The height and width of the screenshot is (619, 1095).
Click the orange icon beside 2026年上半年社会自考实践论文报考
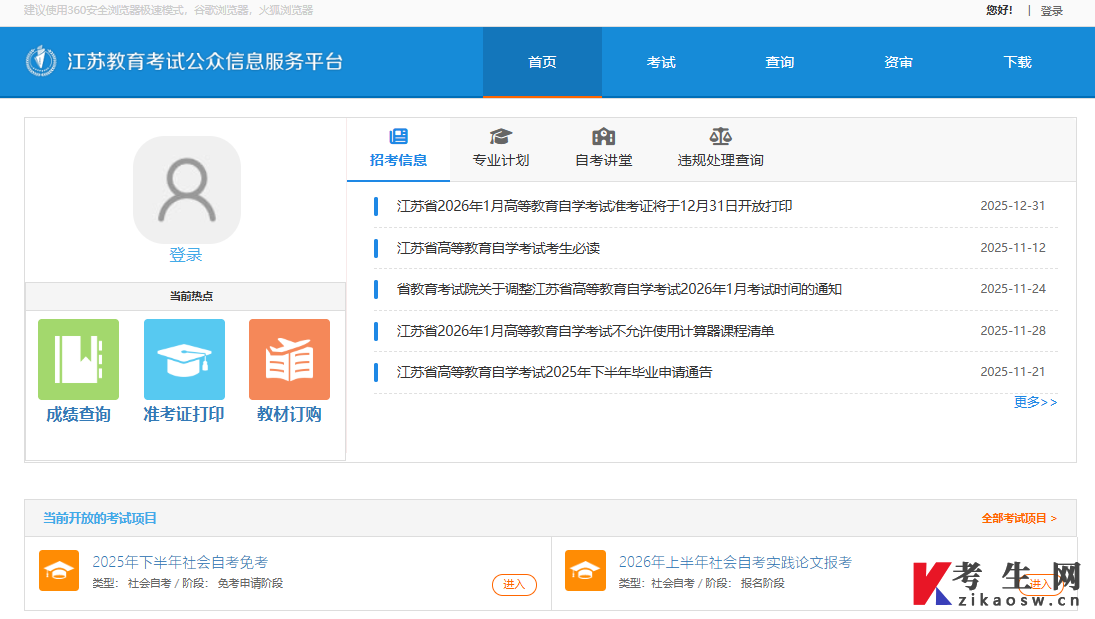(585, 571)
